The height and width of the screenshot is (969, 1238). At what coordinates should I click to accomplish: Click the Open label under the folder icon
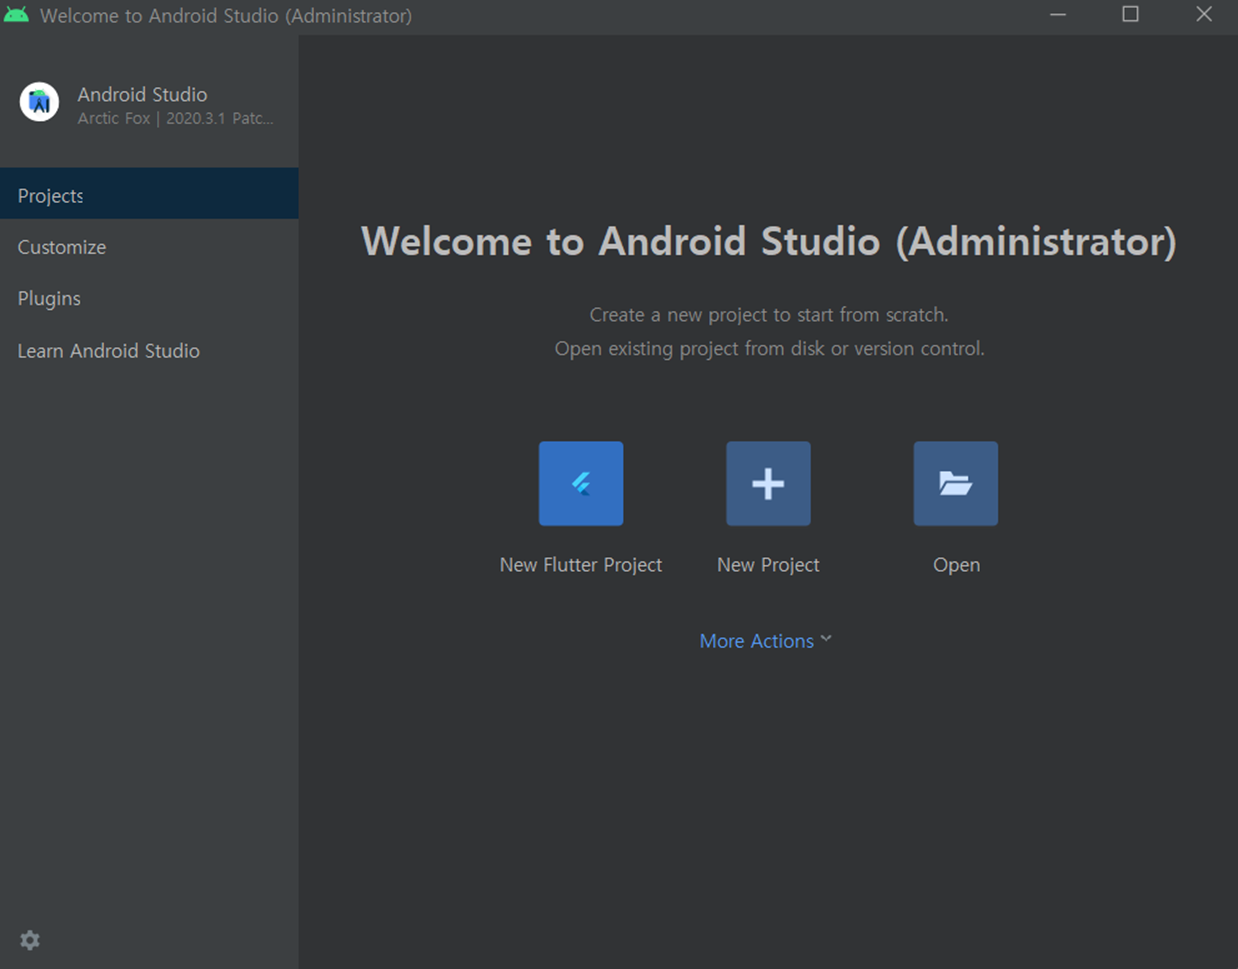[956, 565]
